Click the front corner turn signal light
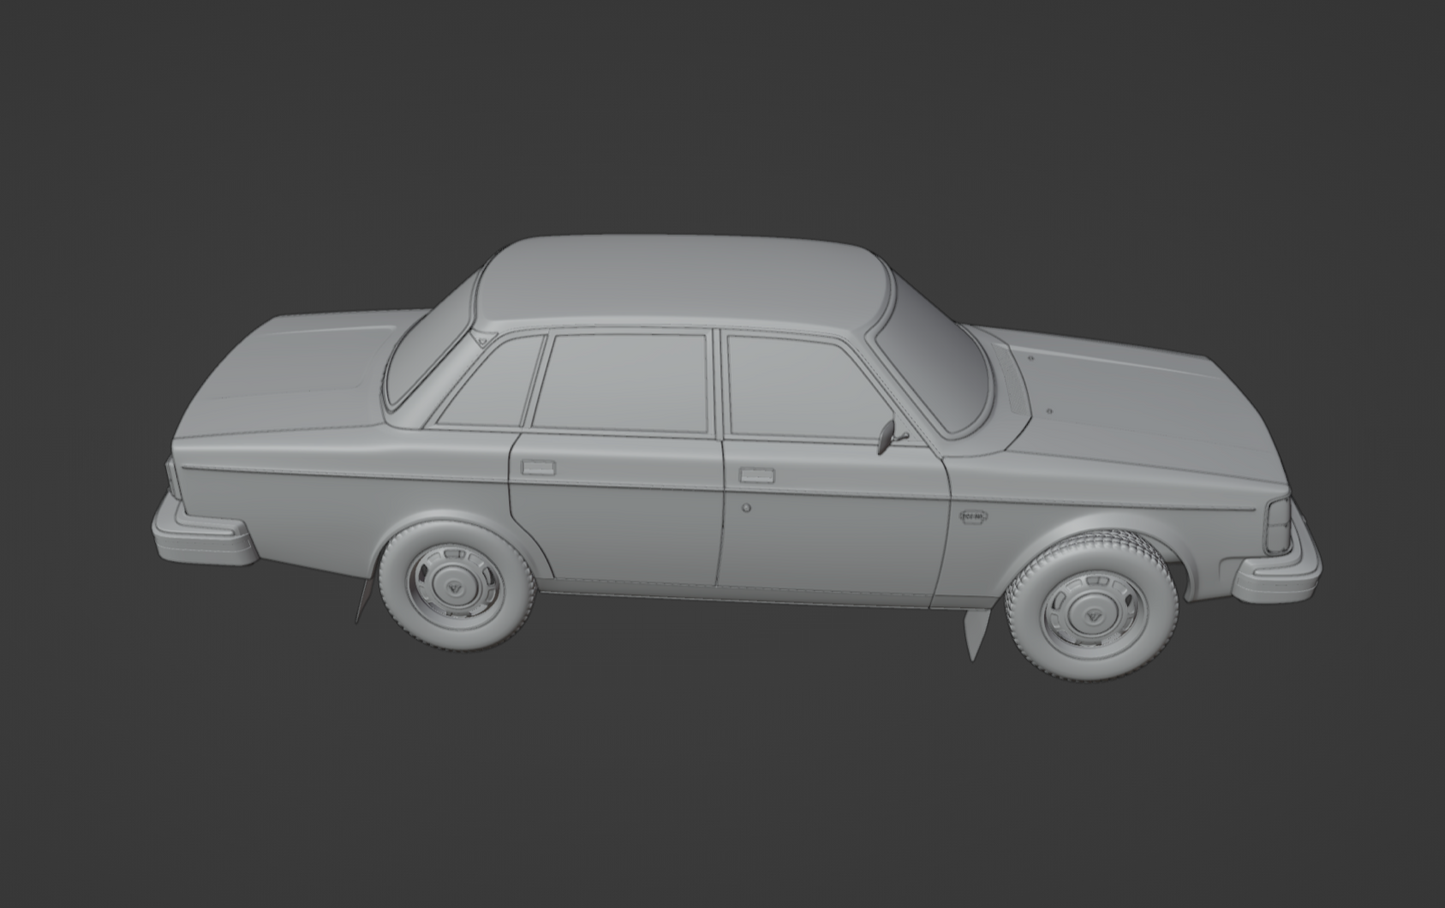1445x908 pixels. pyautogui.click(x=1279, y=525)
